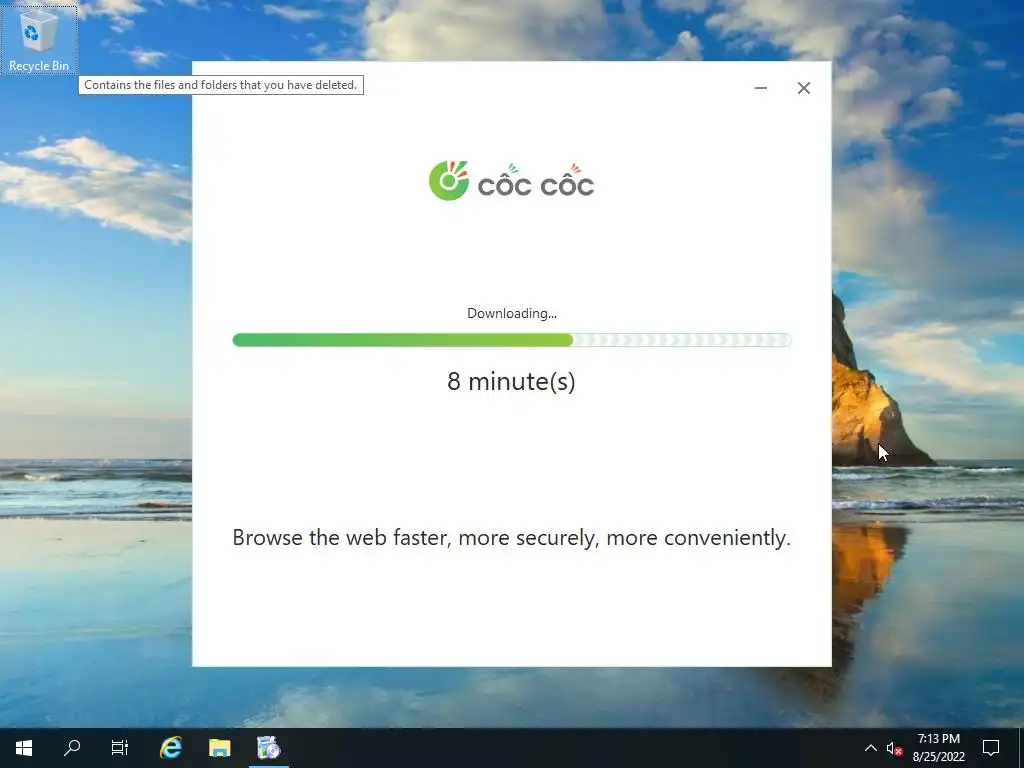Expand hidden system tray icons chevron
This screenshot has width=1024, height=768.
(871, 748)
